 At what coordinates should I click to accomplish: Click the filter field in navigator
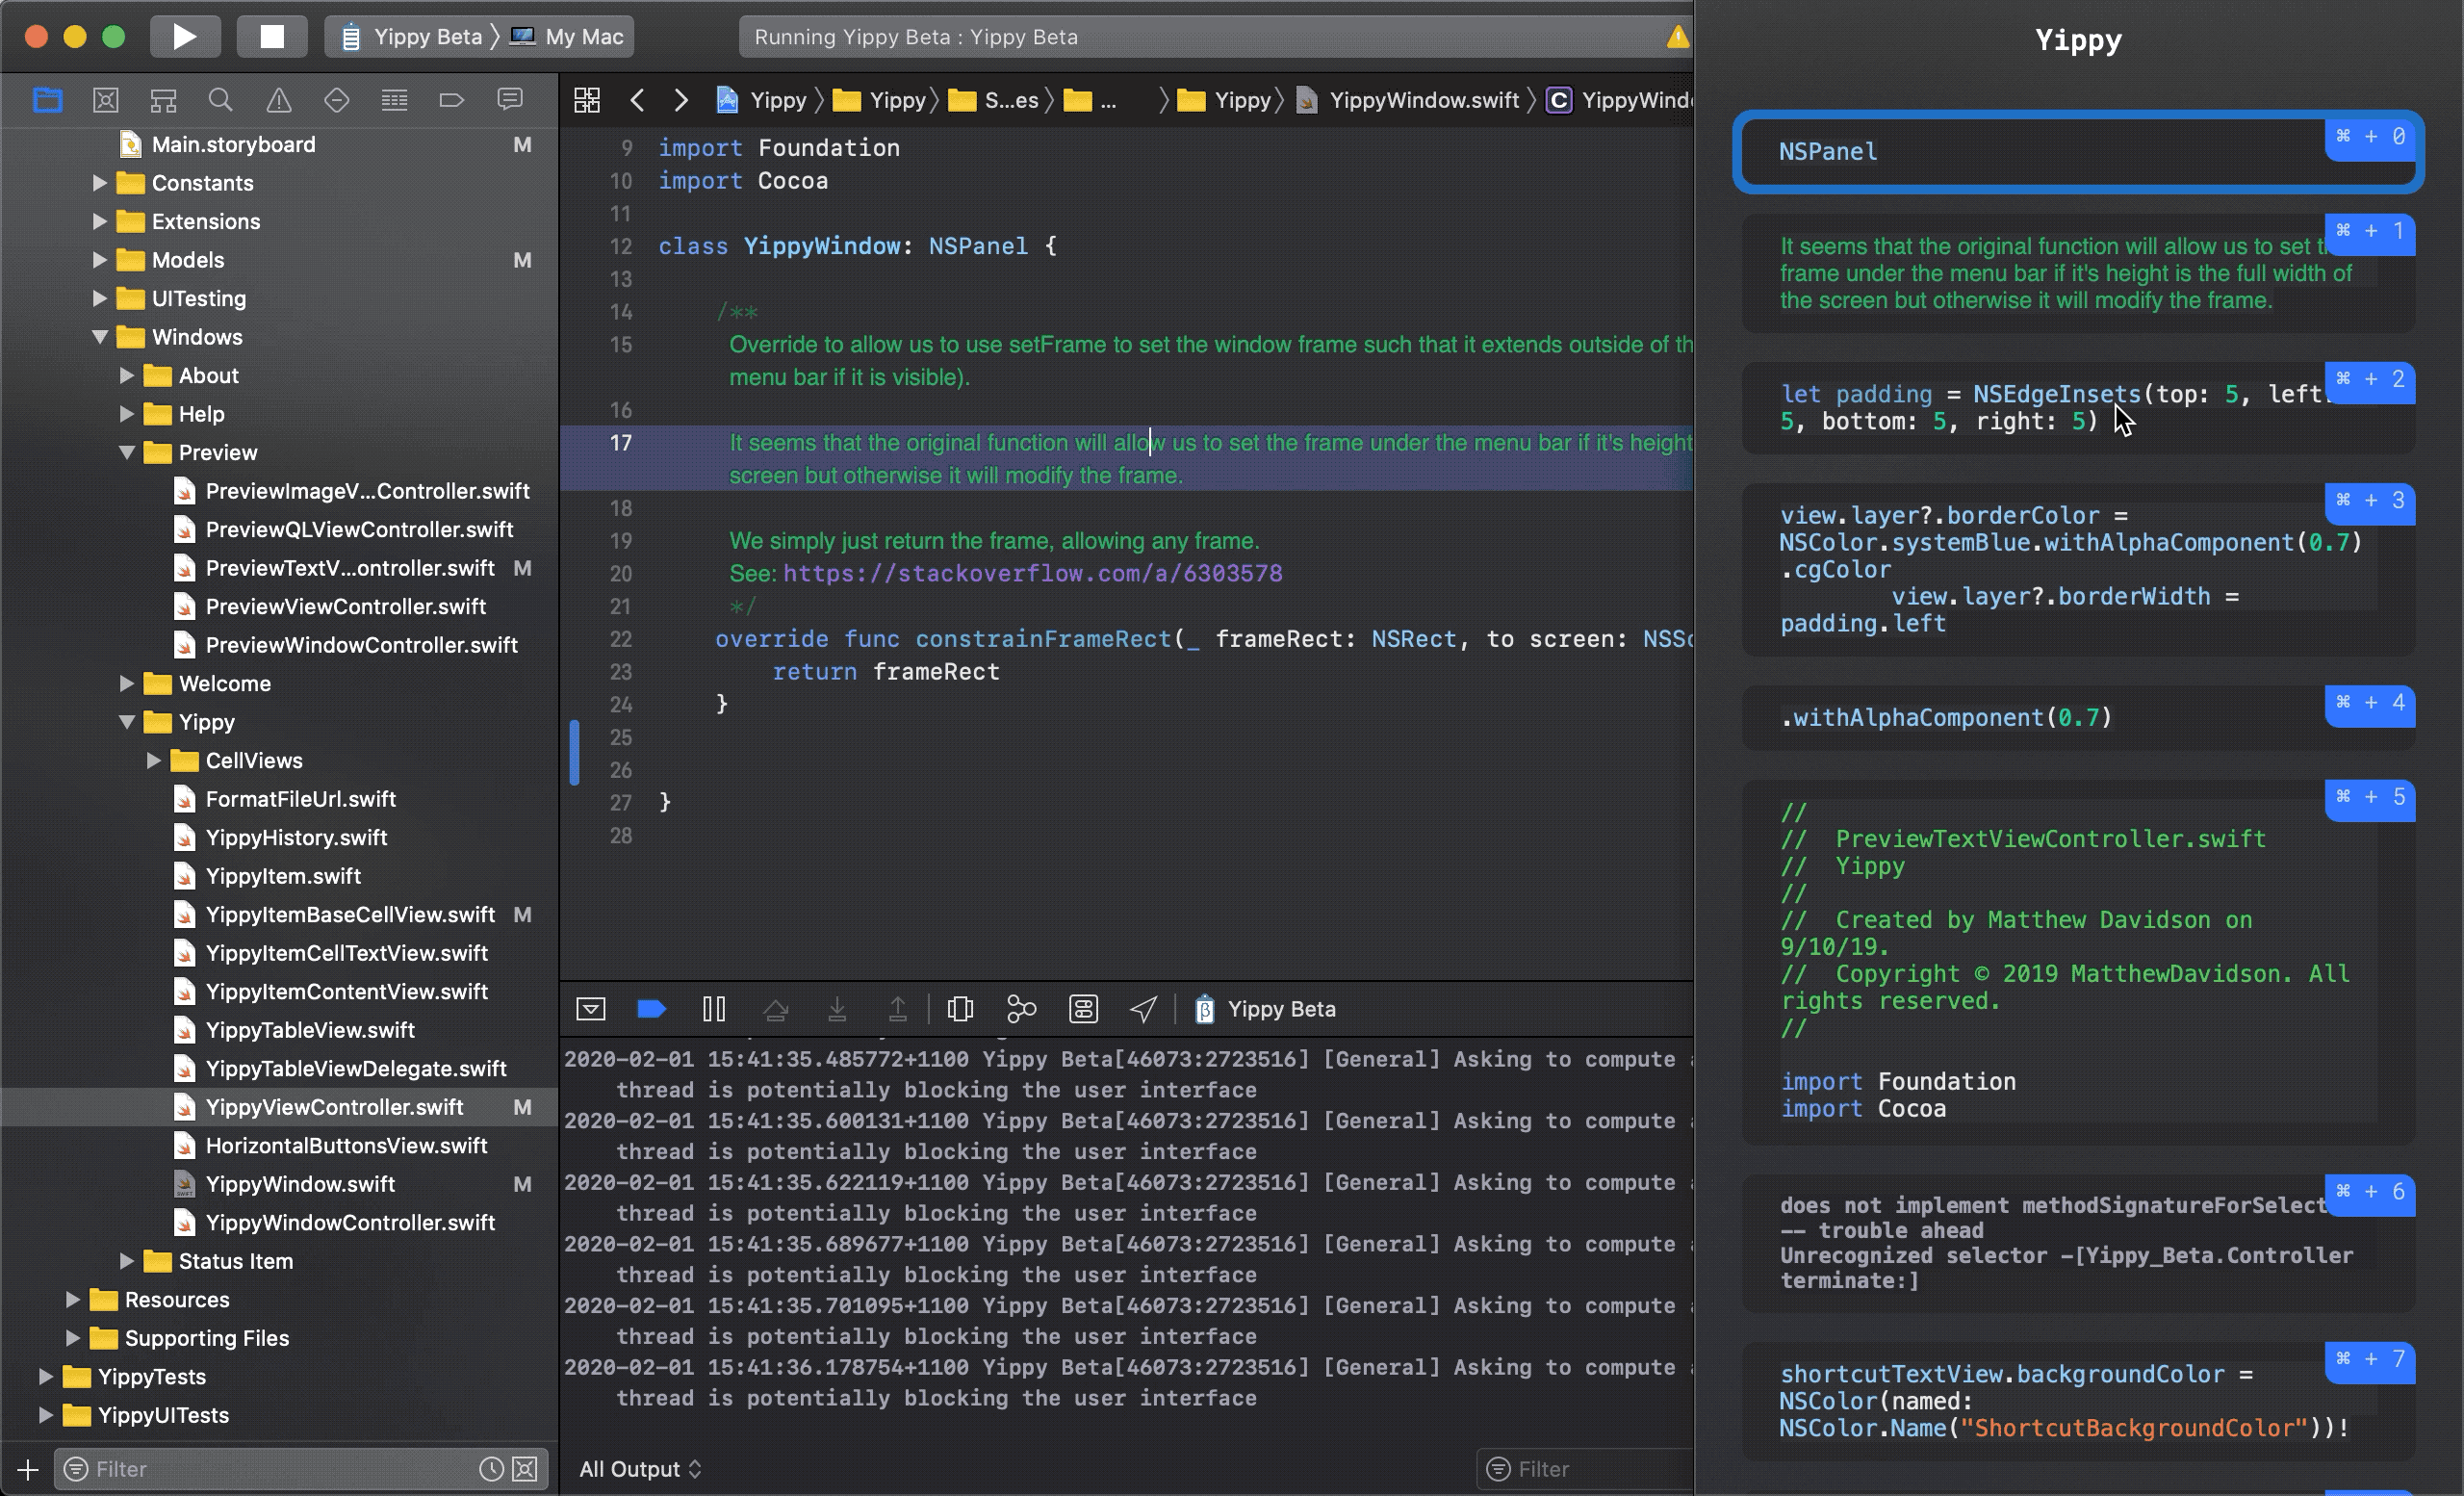pyautogui.click(x=282, y=1470)
